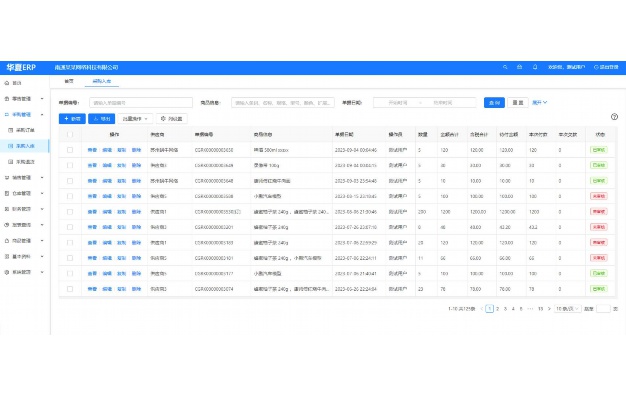Image resolution: width=626 pixels, height=396 pixels.
Task: Expand more filters with the 展开 link
Action: pos(539,103)
